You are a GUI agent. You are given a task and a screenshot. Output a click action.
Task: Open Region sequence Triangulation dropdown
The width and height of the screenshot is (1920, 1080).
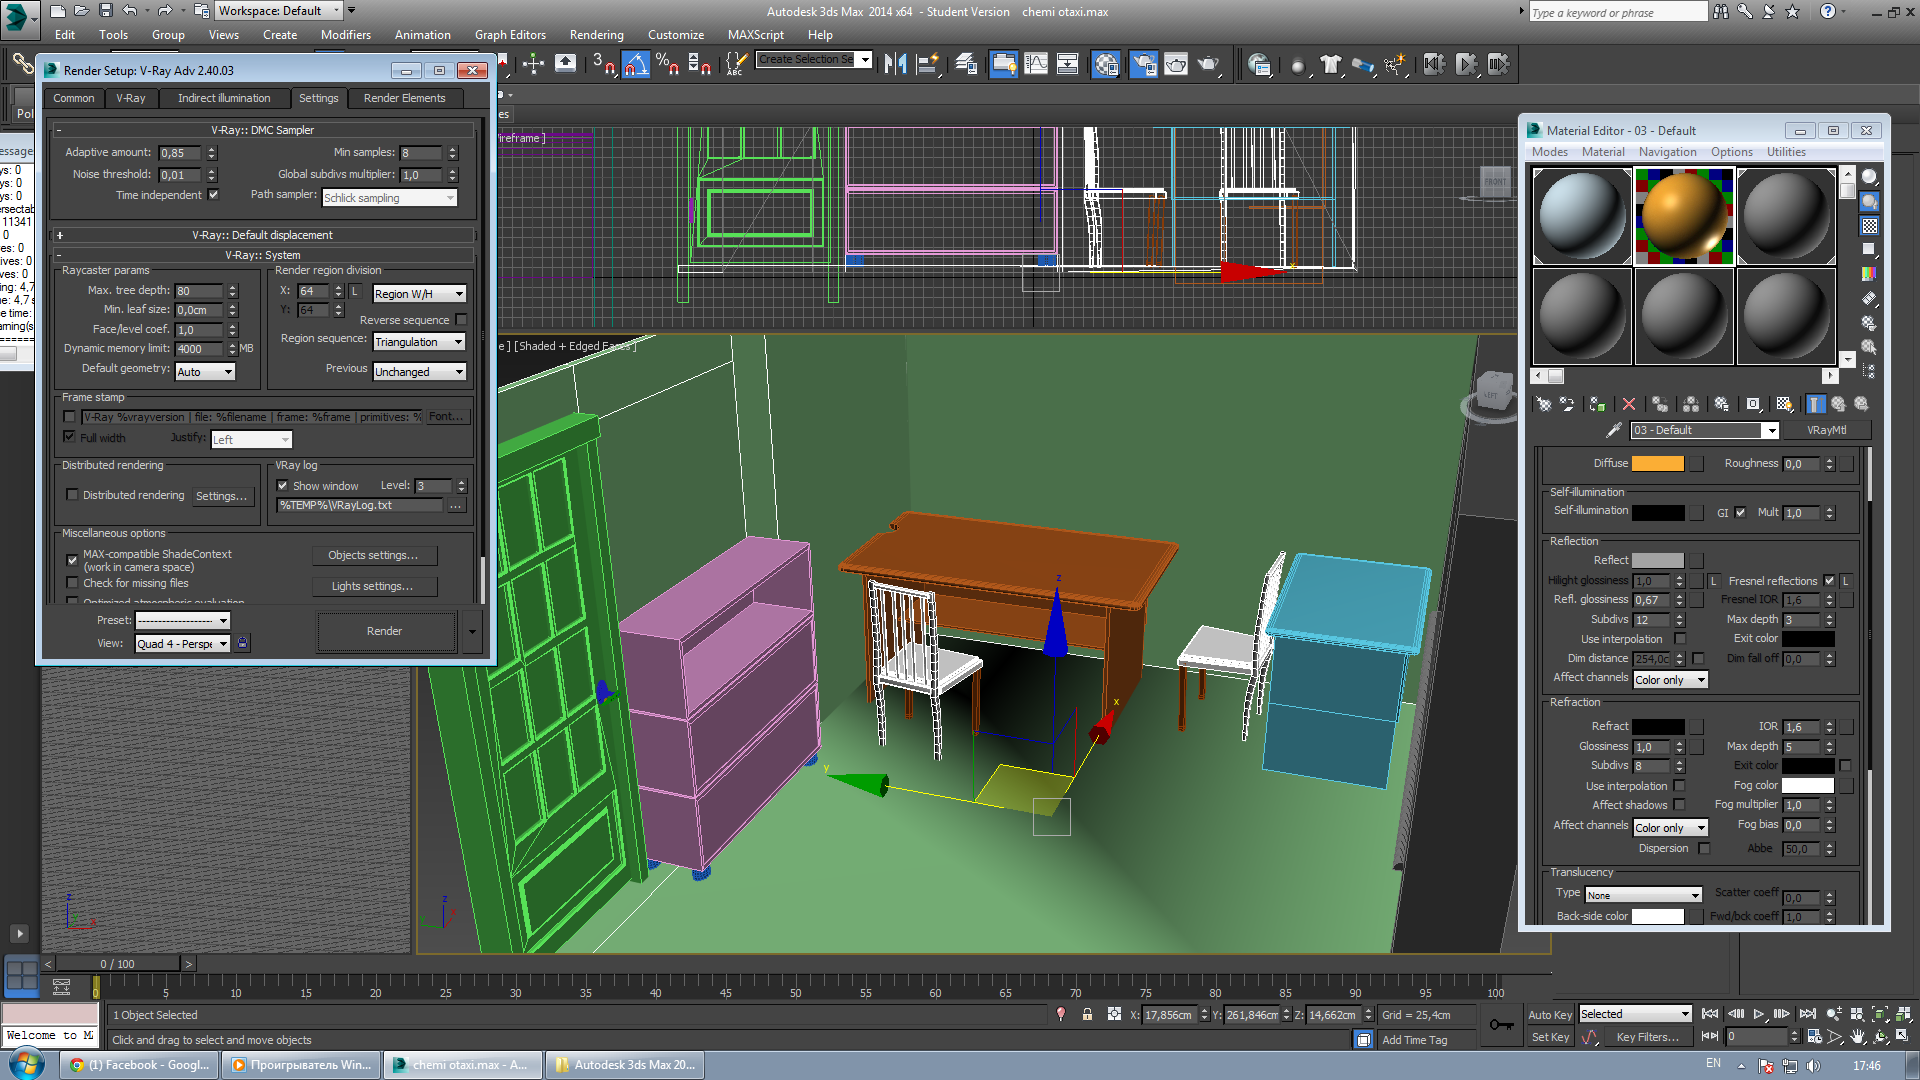click(x=419, y=342)
